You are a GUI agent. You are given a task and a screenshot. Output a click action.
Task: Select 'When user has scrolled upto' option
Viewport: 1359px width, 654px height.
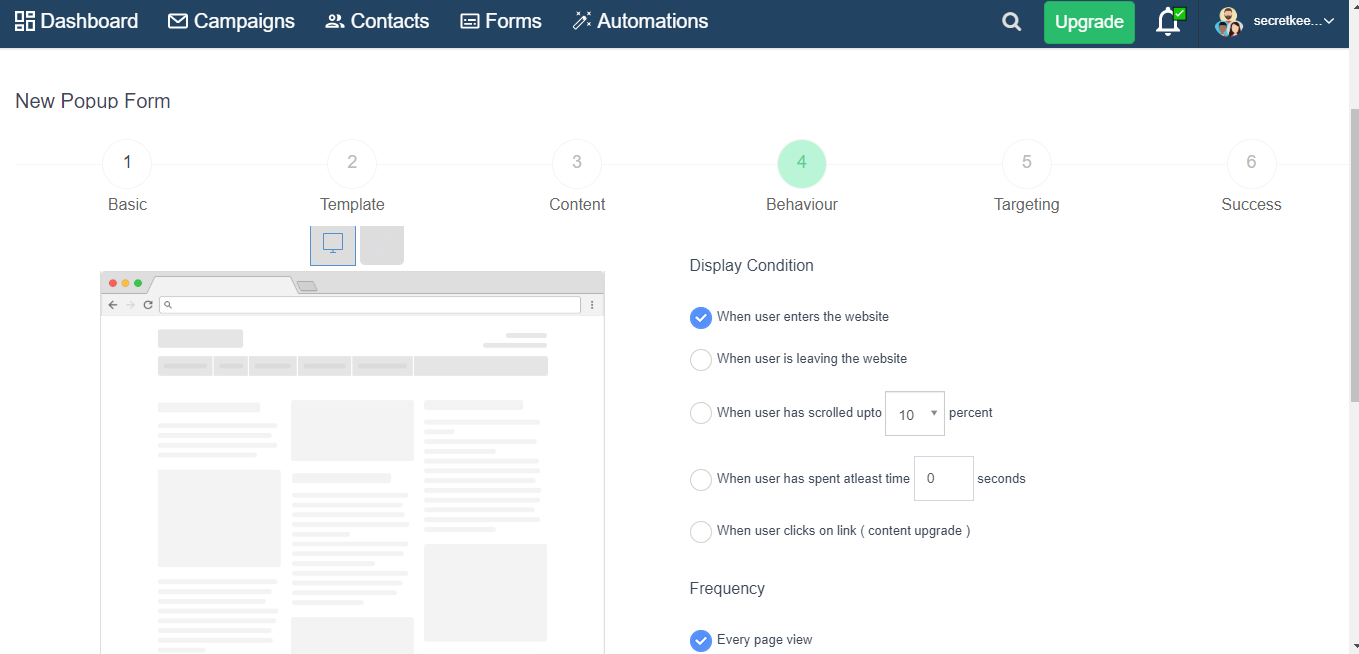point(701,413)
